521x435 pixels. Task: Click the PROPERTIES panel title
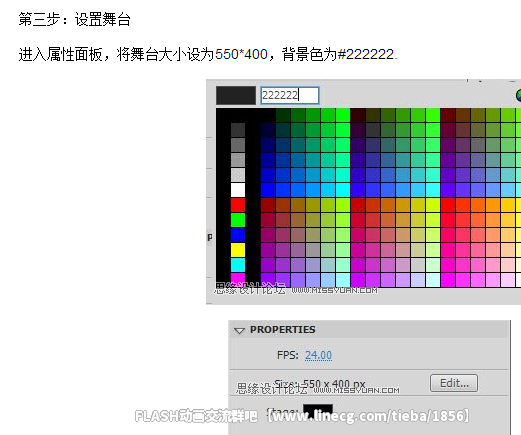pos(283,330)
